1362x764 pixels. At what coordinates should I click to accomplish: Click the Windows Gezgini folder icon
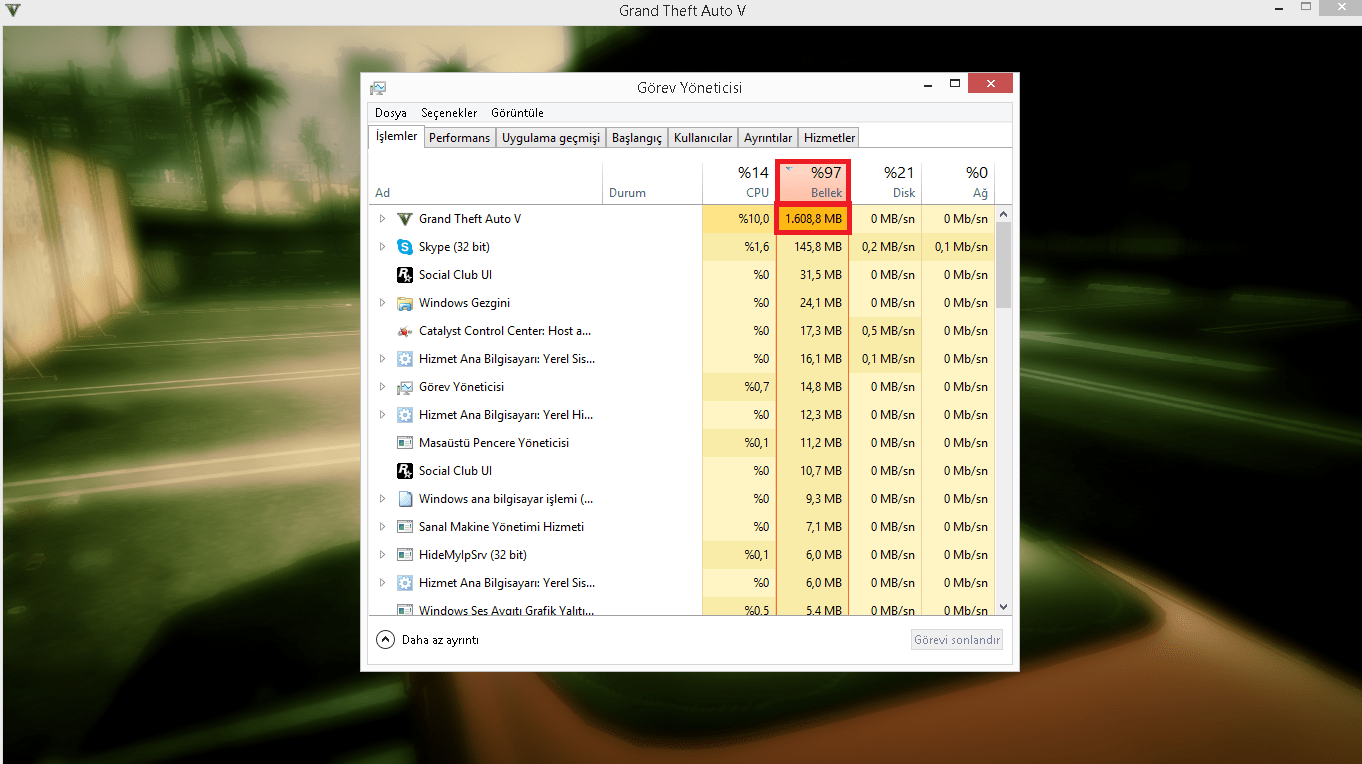pyautogui.click(x=405, y=303)
